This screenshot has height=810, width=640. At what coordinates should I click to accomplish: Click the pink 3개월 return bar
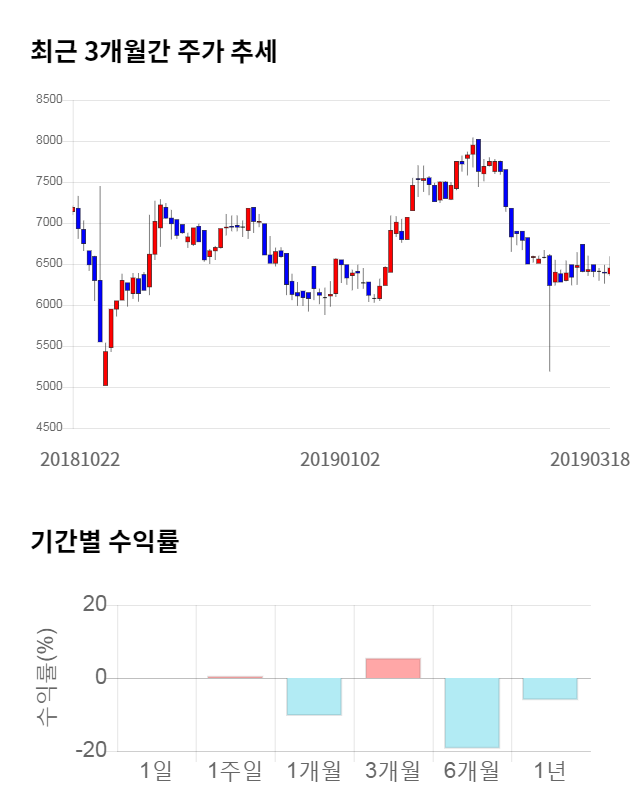click(393, 668)
